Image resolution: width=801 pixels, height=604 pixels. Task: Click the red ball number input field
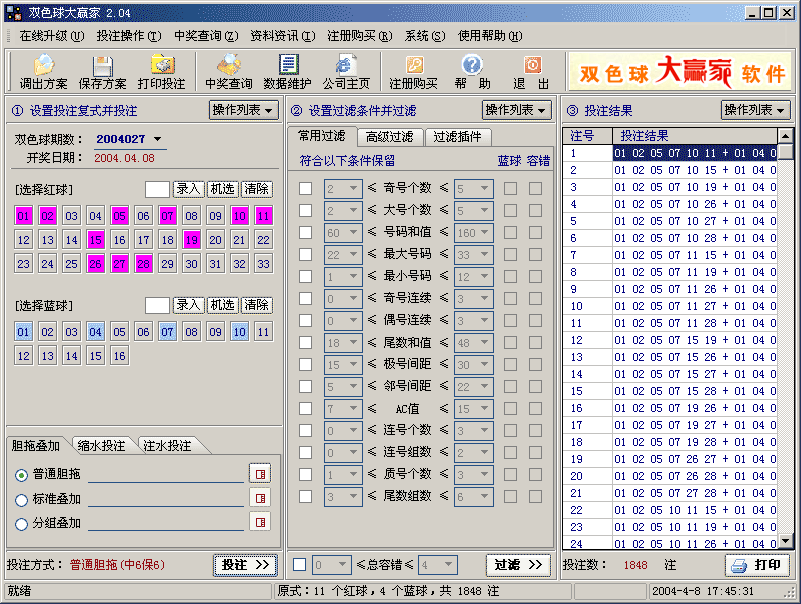pos(157,189)
